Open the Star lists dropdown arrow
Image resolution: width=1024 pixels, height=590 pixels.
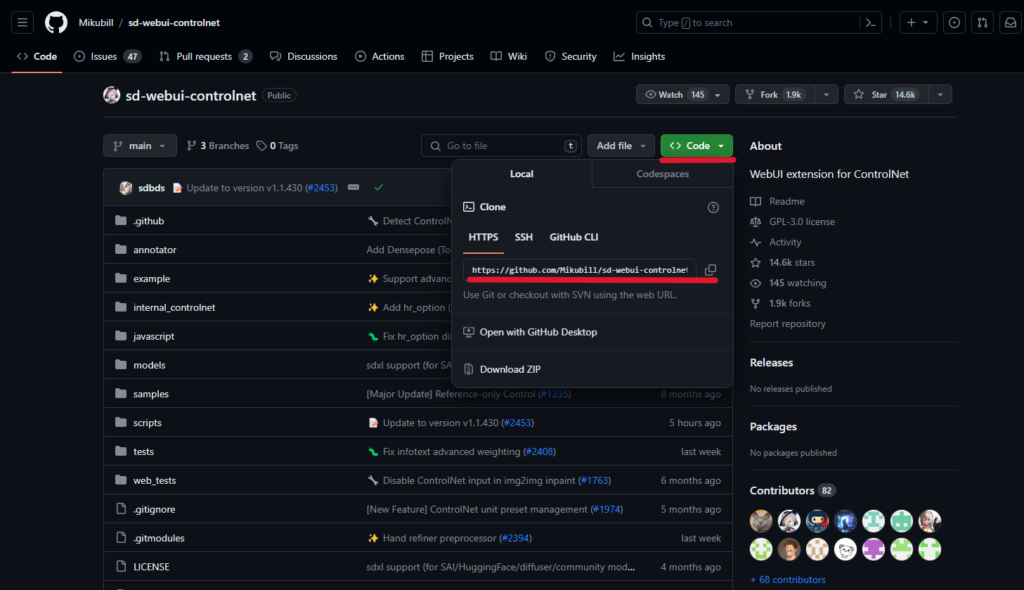point(940,95)
